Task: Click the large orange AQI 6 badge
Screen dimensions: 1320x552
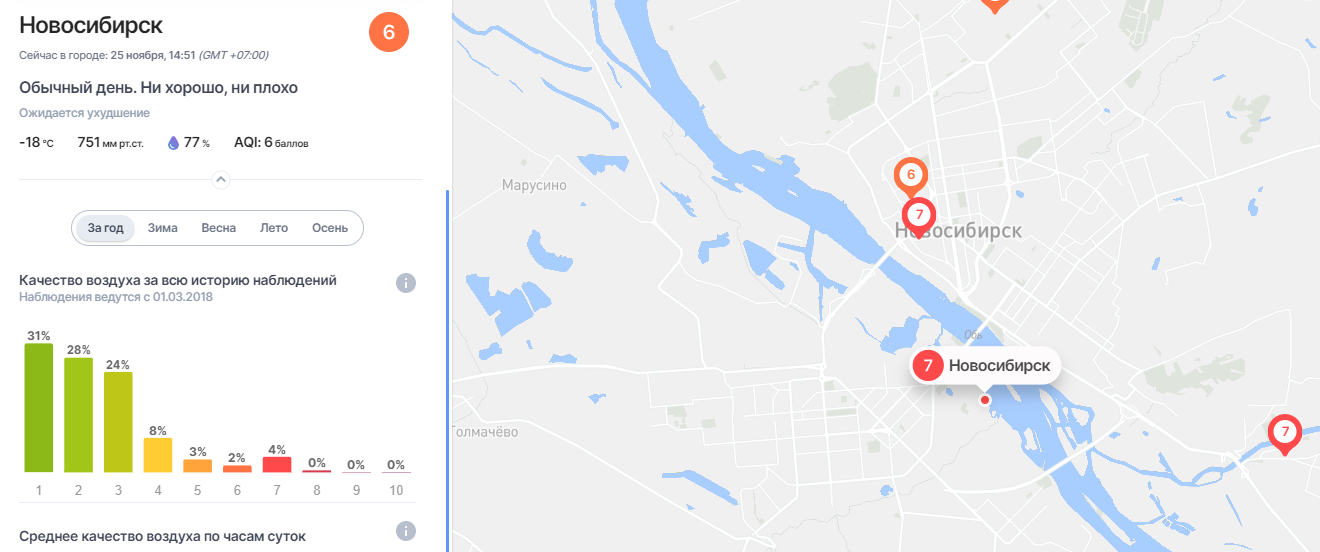Action: pos(389,32)
